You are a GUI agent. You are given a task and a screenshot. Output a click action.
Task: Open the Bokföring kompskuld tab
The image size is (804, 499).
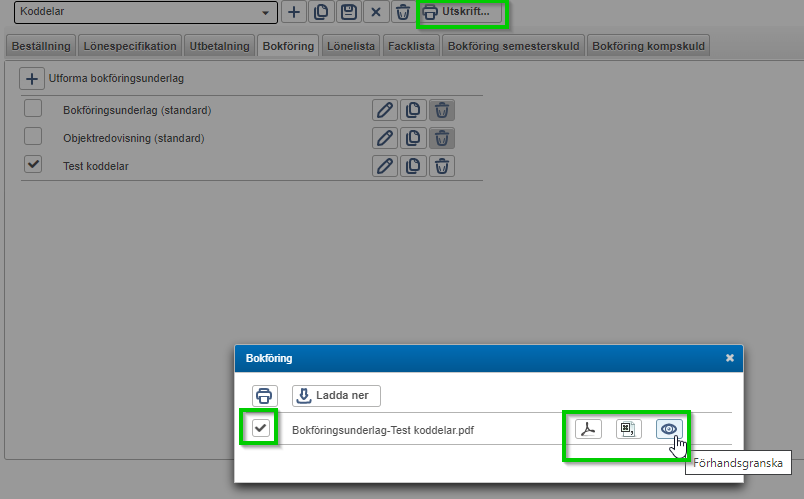click(x=648, y=46)
